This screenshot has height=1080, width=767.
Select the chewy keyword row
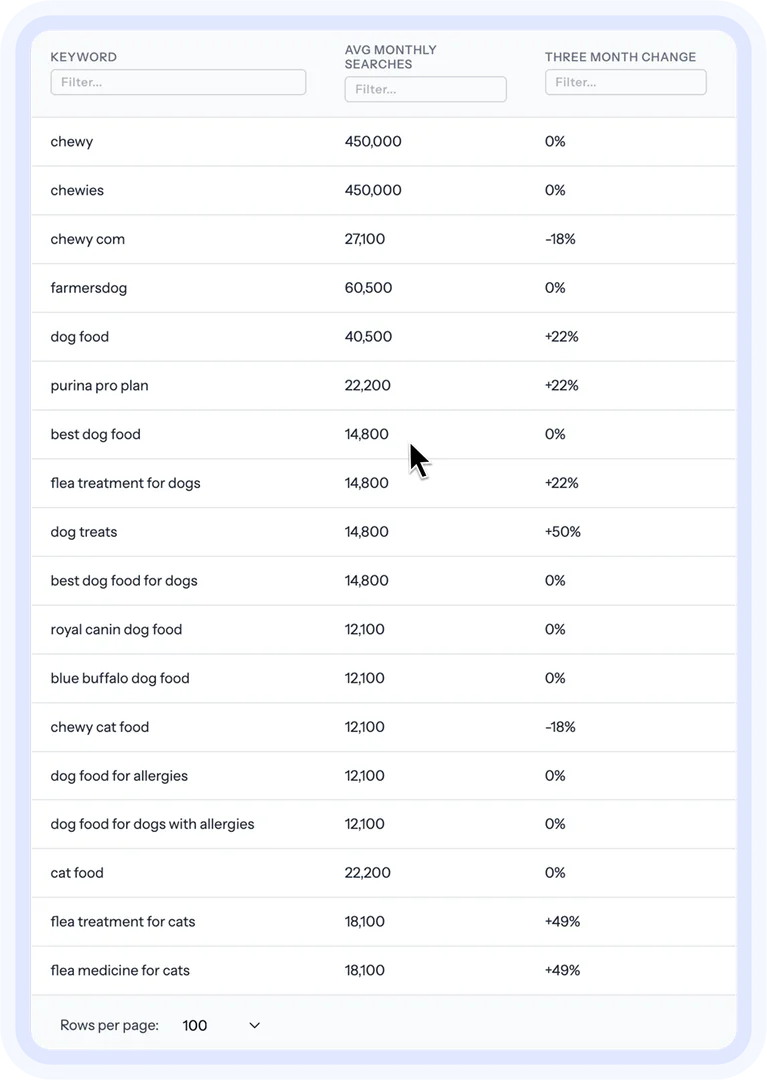[71, 141]
